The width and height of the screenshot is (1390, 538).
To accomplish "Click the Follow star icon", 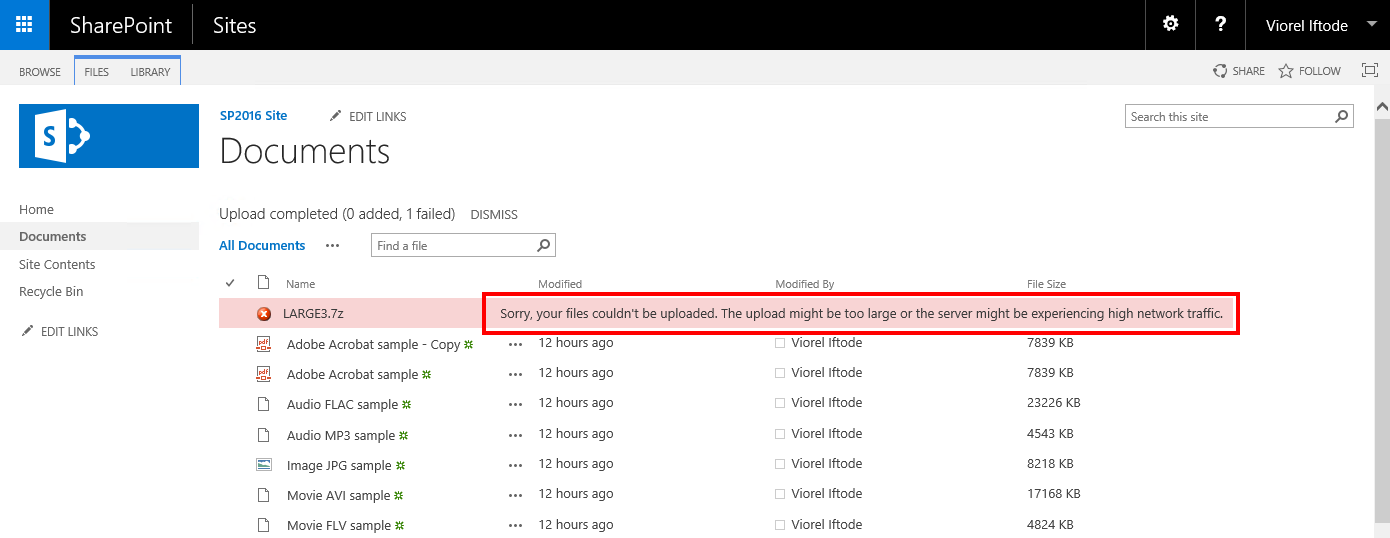I will pyautogui.click(x=1286, y=71).
